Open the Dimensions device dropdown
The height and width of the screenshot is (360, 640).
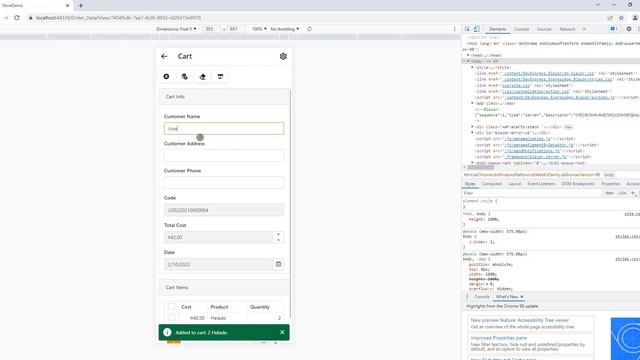click(176, 29)
